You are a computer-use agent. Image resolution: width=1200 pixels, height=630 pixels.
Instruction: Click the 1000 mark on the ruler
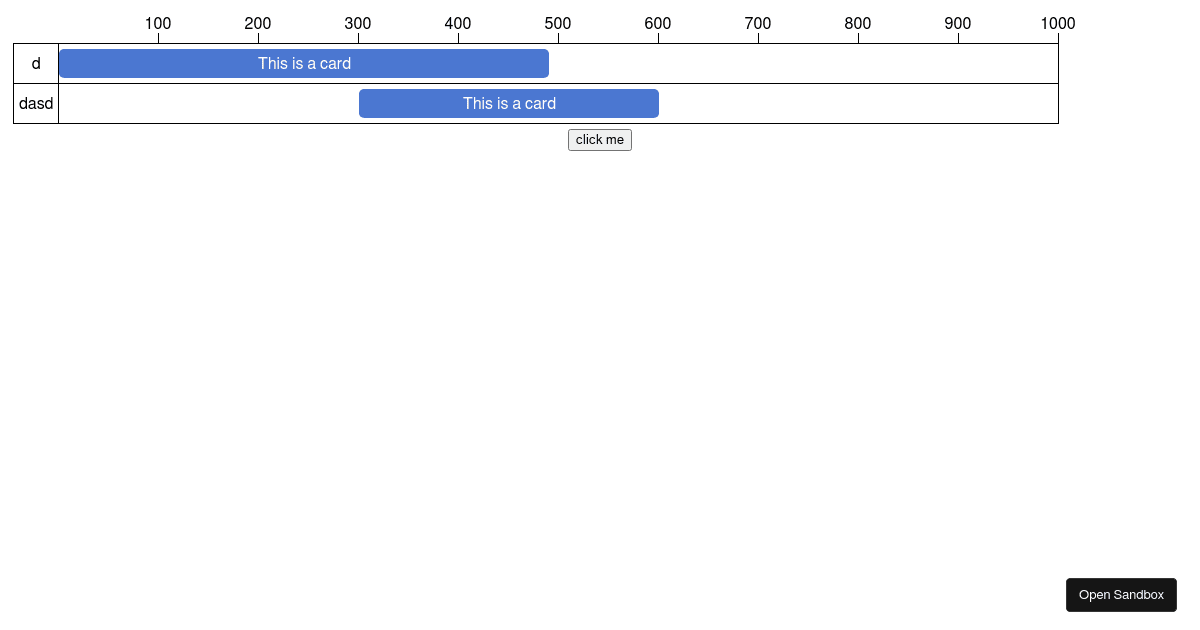[x=1058, y=23]
